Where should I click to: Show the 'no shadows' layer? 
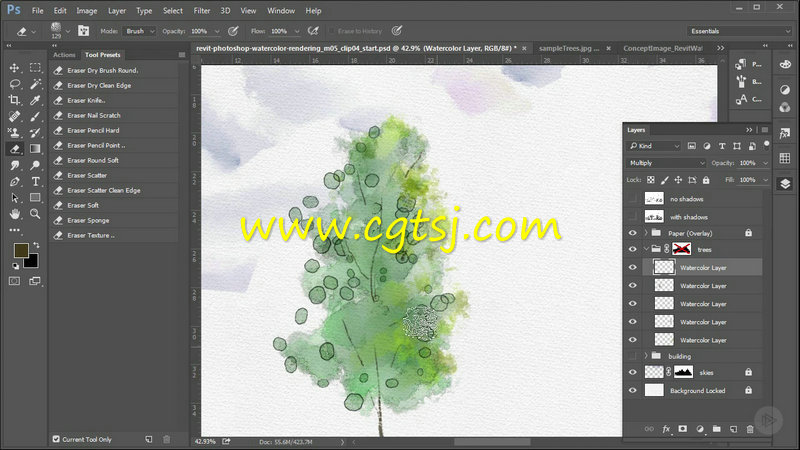coord(633,199)
